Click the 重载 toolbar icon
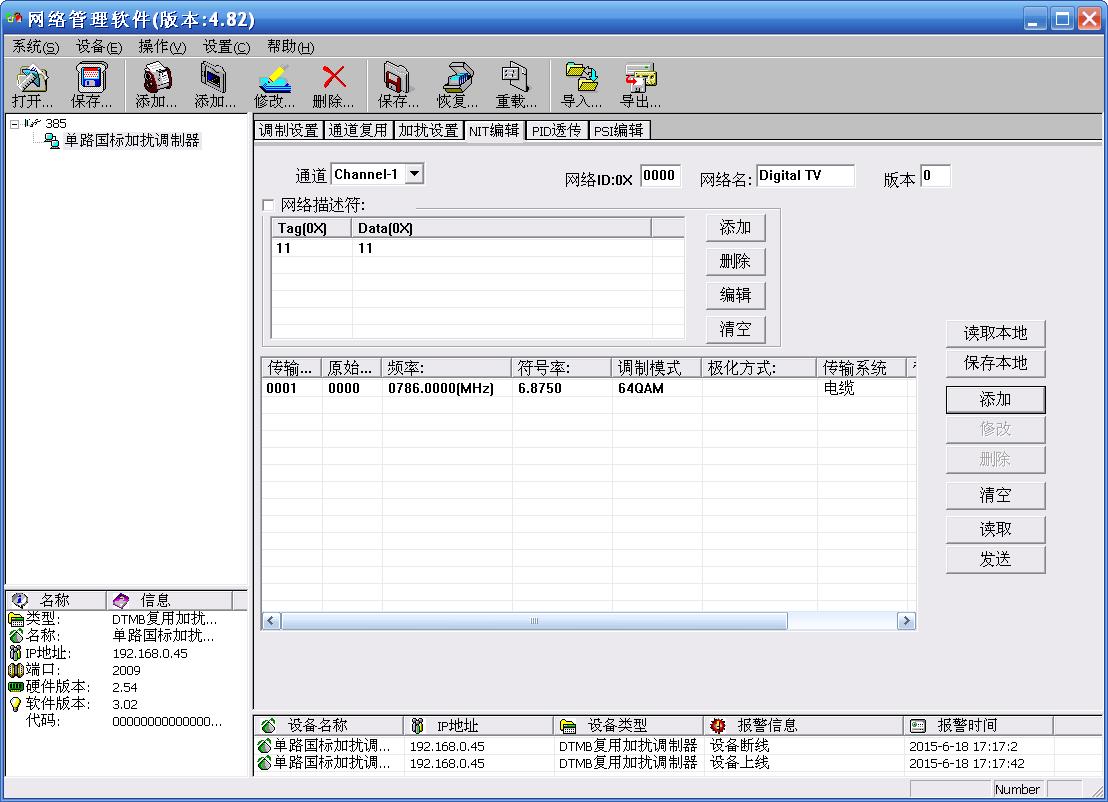The width and height of the screenshot is (1108, 802). [516, 77]
